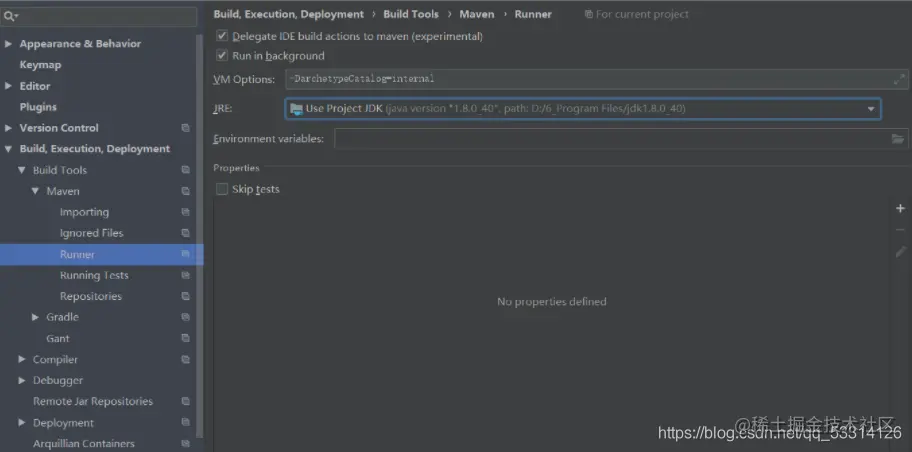The image size is (912, 452).
Task: Click the minus icon to remove property
Action: pyautogui.click(x=900, y=230)
